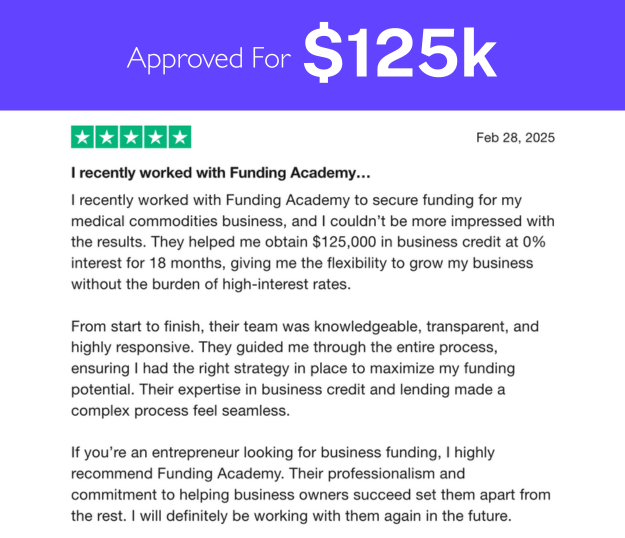The width and height of the screenshot is (625, 538).
Task: Click 'highly responsive' sentence line
Action: (x=285, y=348)
